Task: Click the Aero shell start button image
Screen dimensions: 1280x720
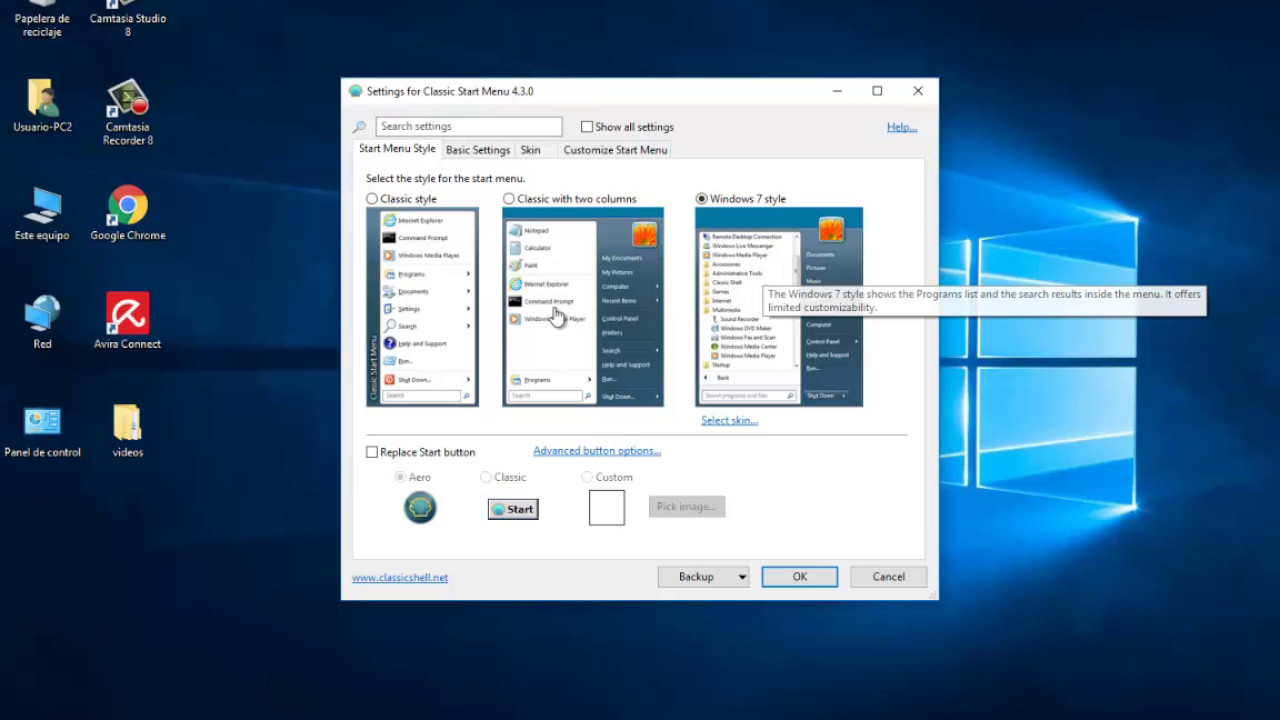Action: 420,507
